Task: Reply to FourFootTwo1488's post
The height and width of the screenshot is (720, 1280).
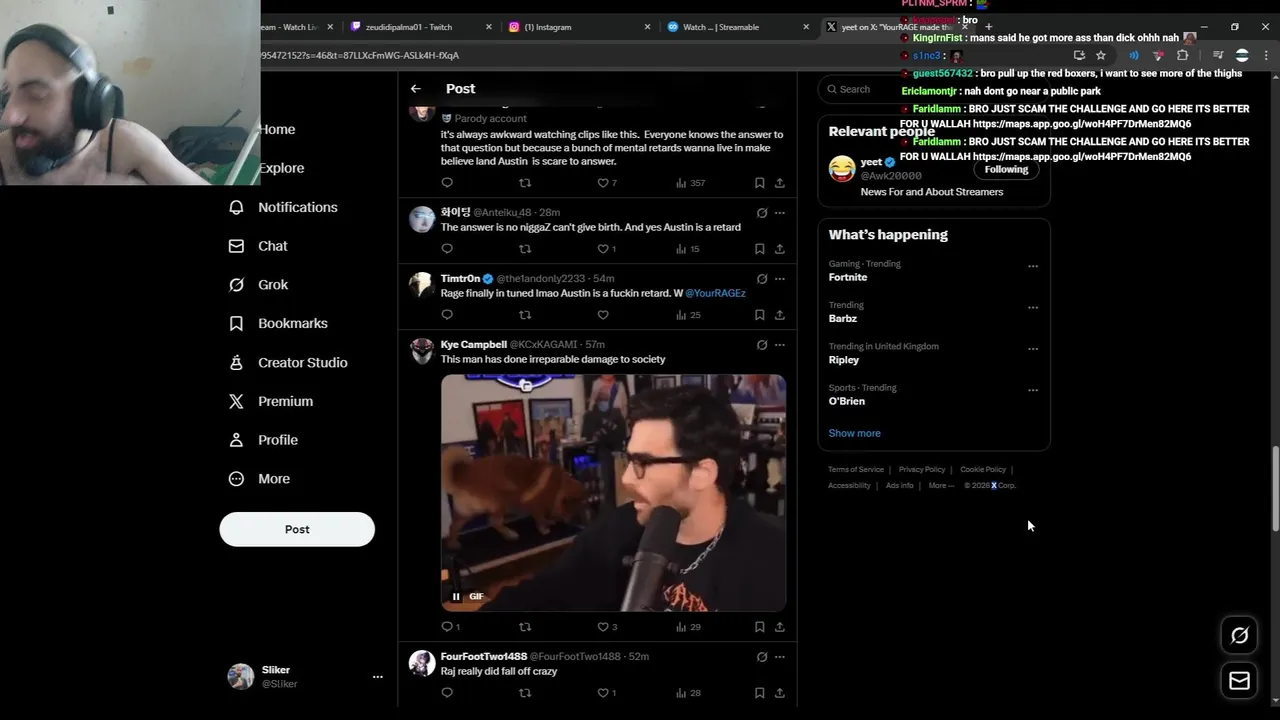Action: coord(447,693)
